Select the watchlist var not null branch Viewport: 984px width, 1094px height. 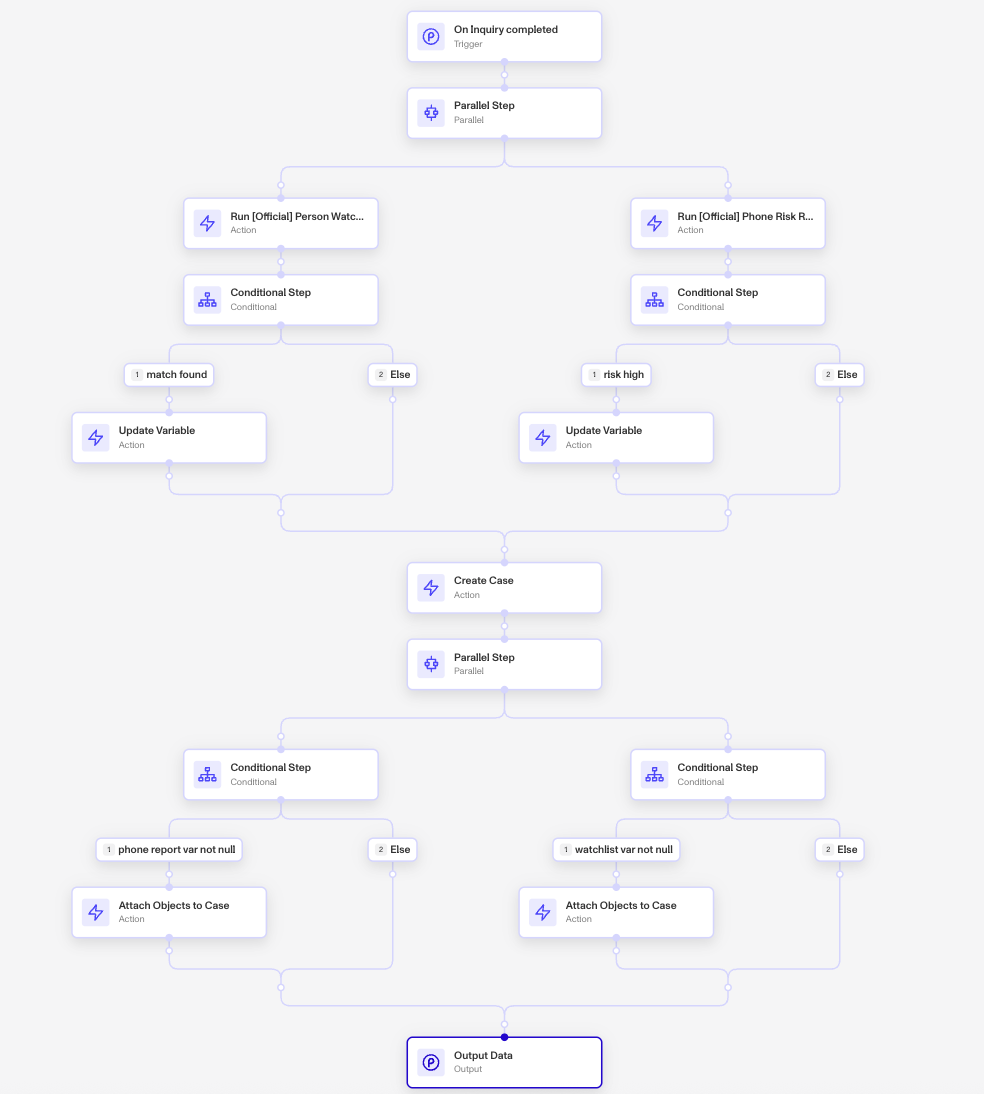[616, 849]
